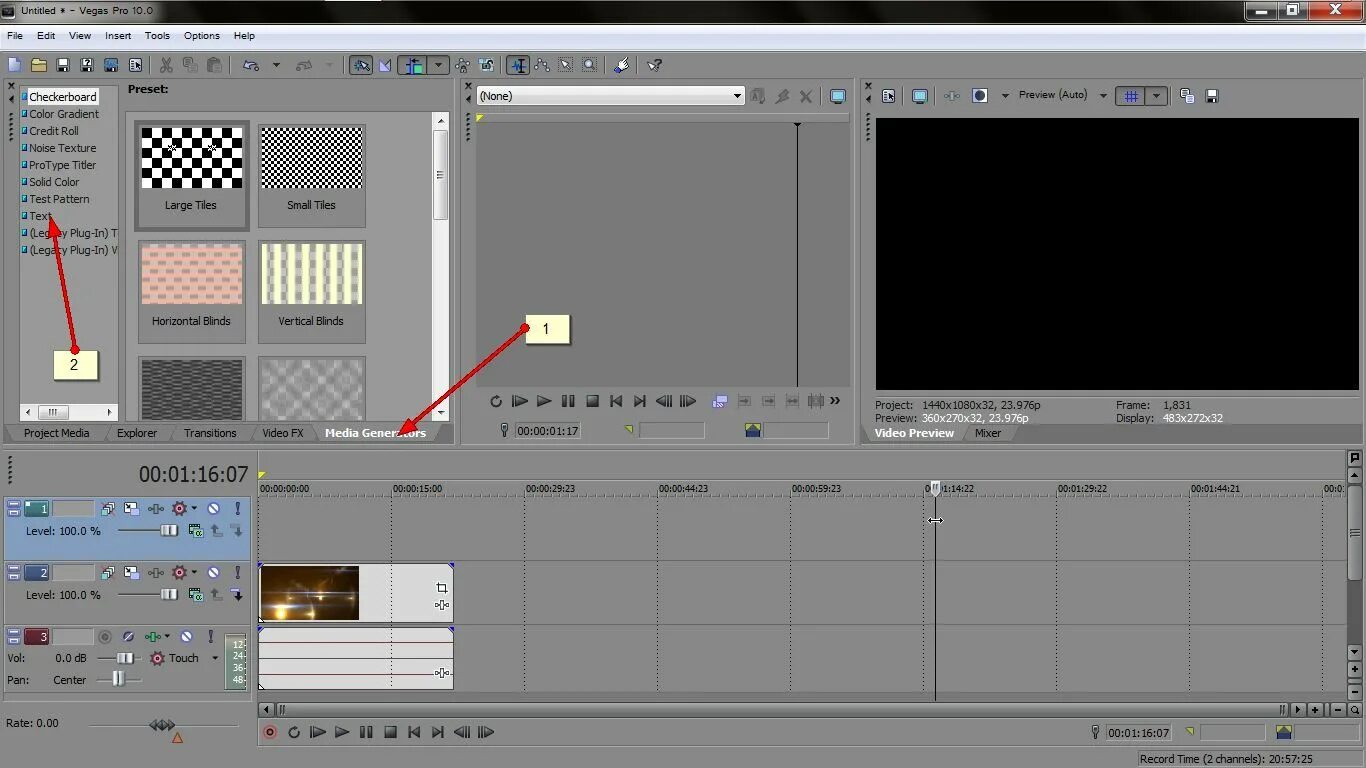Viewport: 1366px width, 768px height.
Task: Click the What's This help icon
Action: tap(655, 65)
